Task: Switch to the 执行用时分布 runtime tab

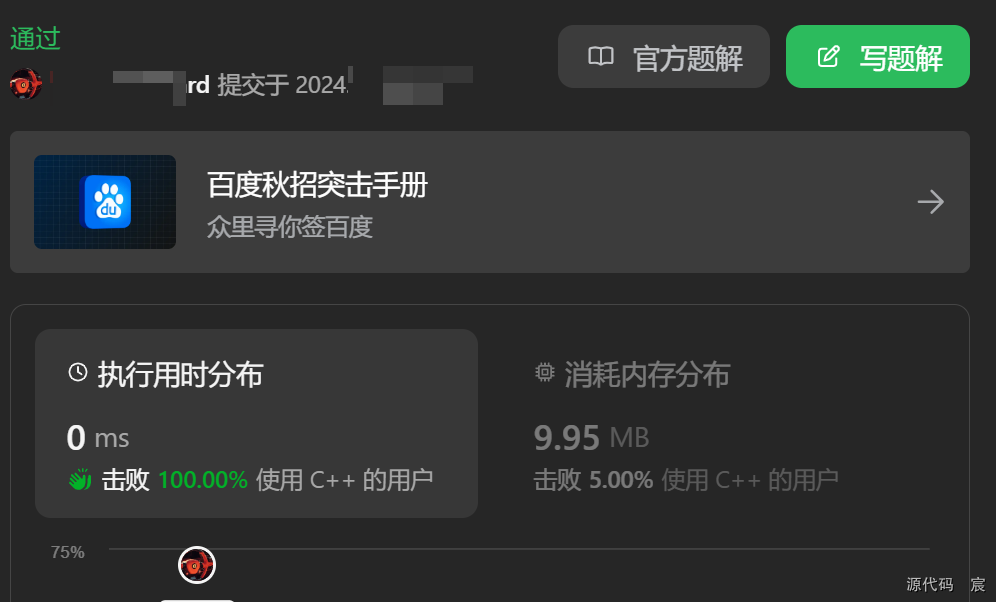Action: pos(256,423)
